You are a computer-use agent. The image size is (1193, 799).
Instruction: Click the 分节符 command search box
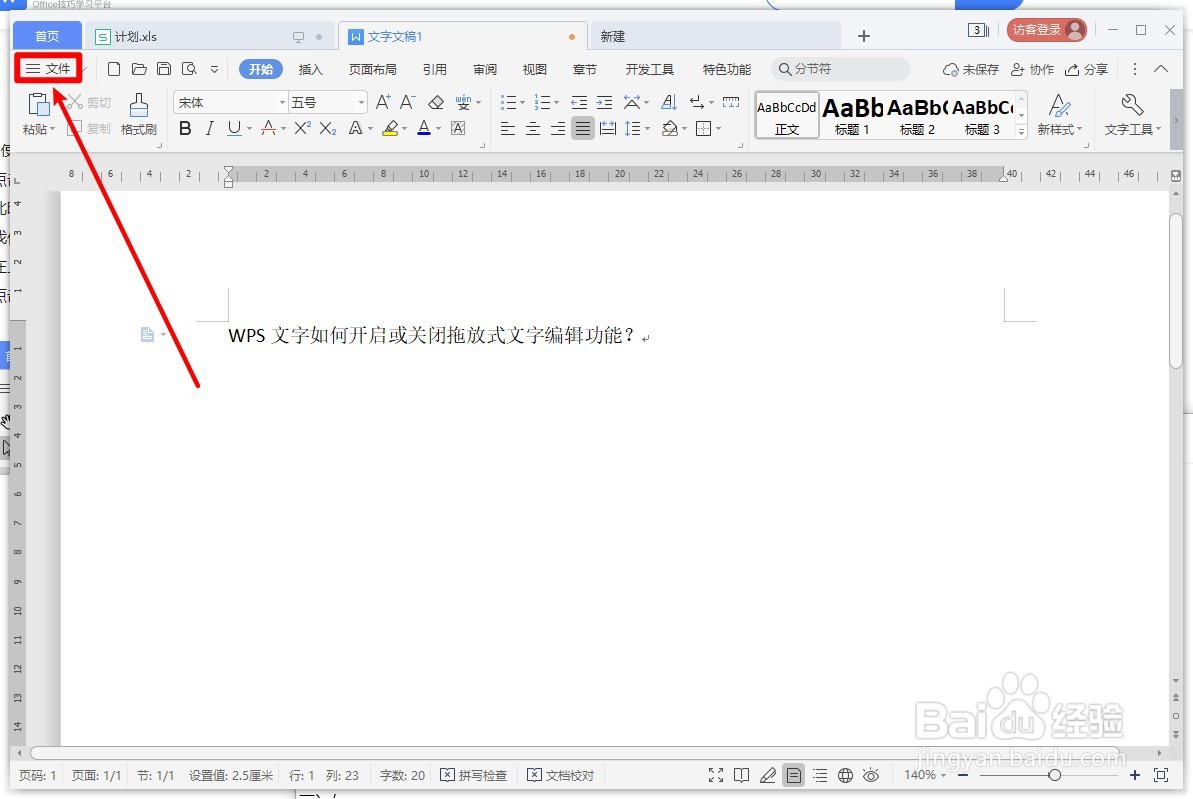pos(841,69)
